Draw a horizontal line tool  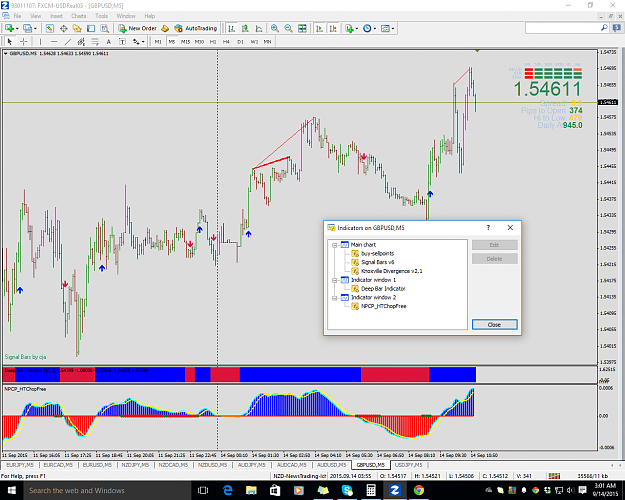pyautogui.click(x=54, y=41)
